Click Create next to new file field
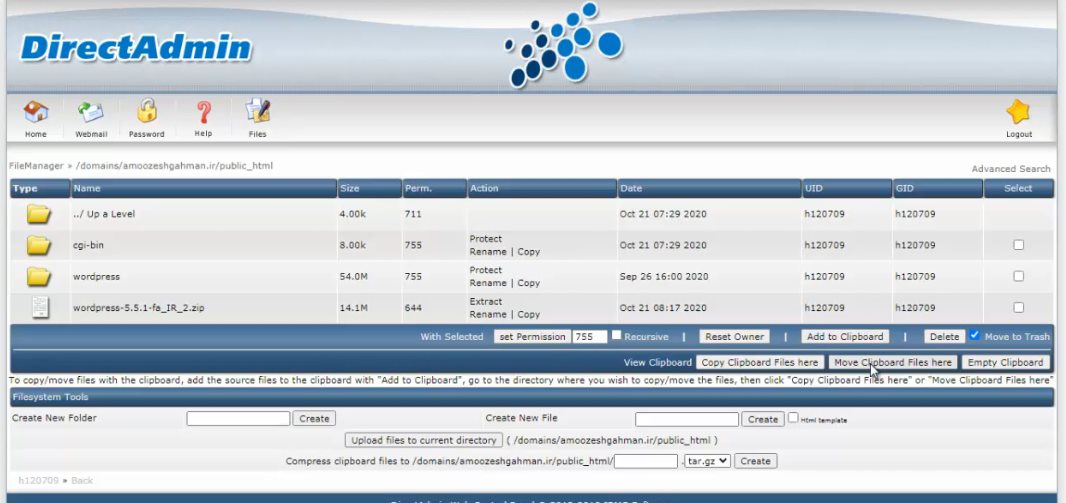 pos(763,419)
